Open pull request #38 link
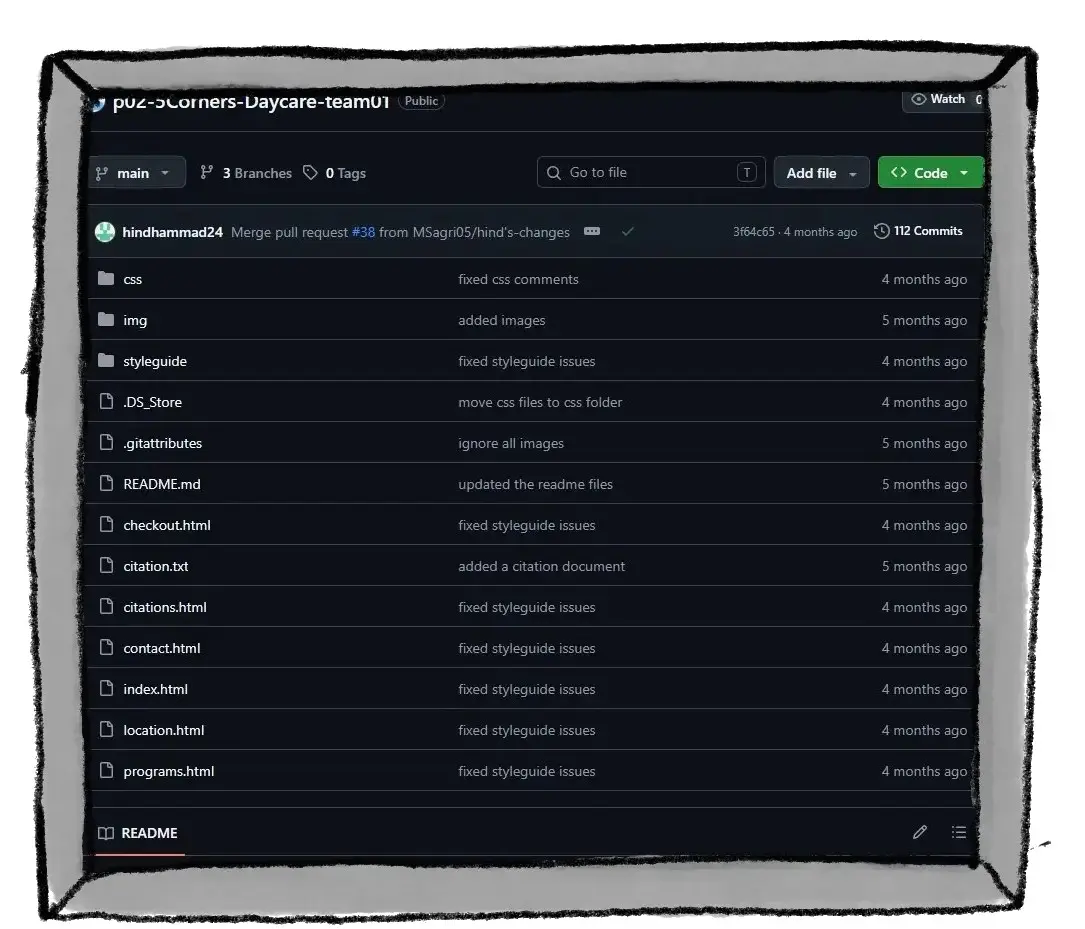The width and height of the screenshot is (1085, 929). point(363,232)
